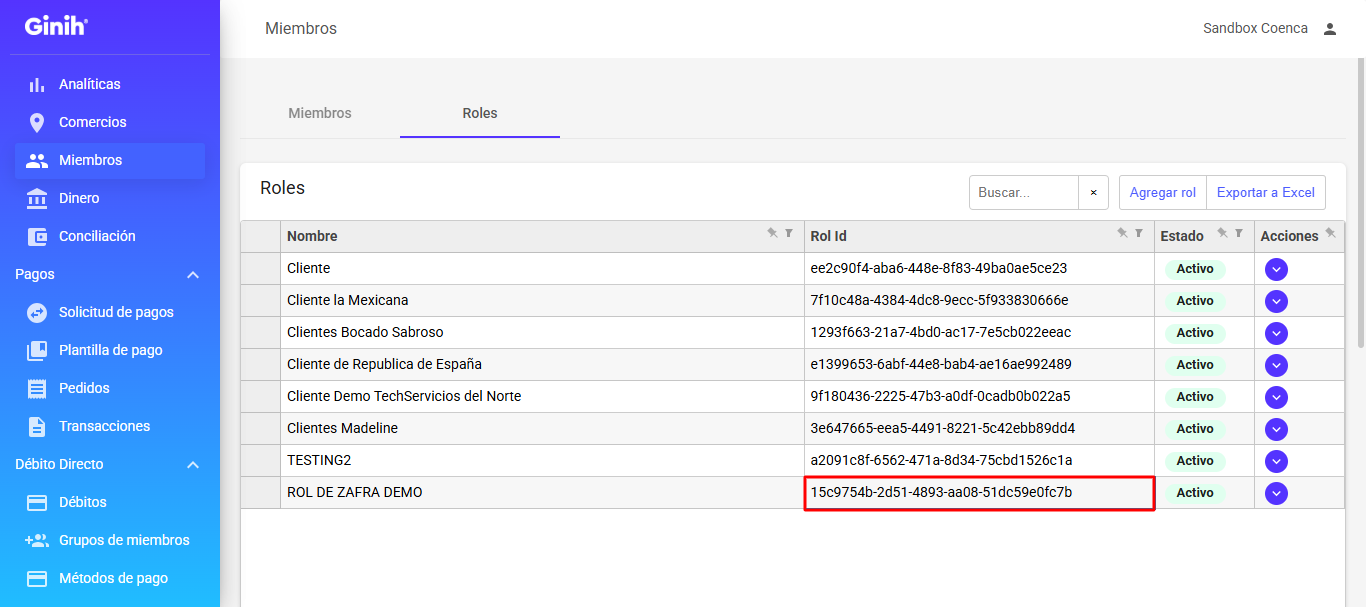Open actions for Cliente de Republica de España
Viewport: 1366px width, 607px height.
tap(1276, 365)
